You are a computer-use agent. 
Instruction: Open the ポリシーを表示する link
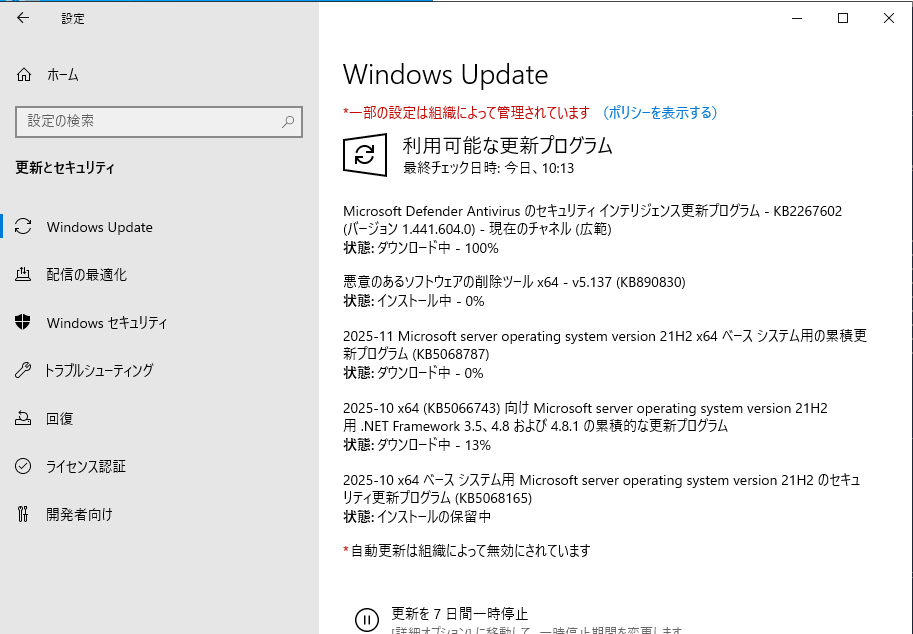[x=660, y=113]
